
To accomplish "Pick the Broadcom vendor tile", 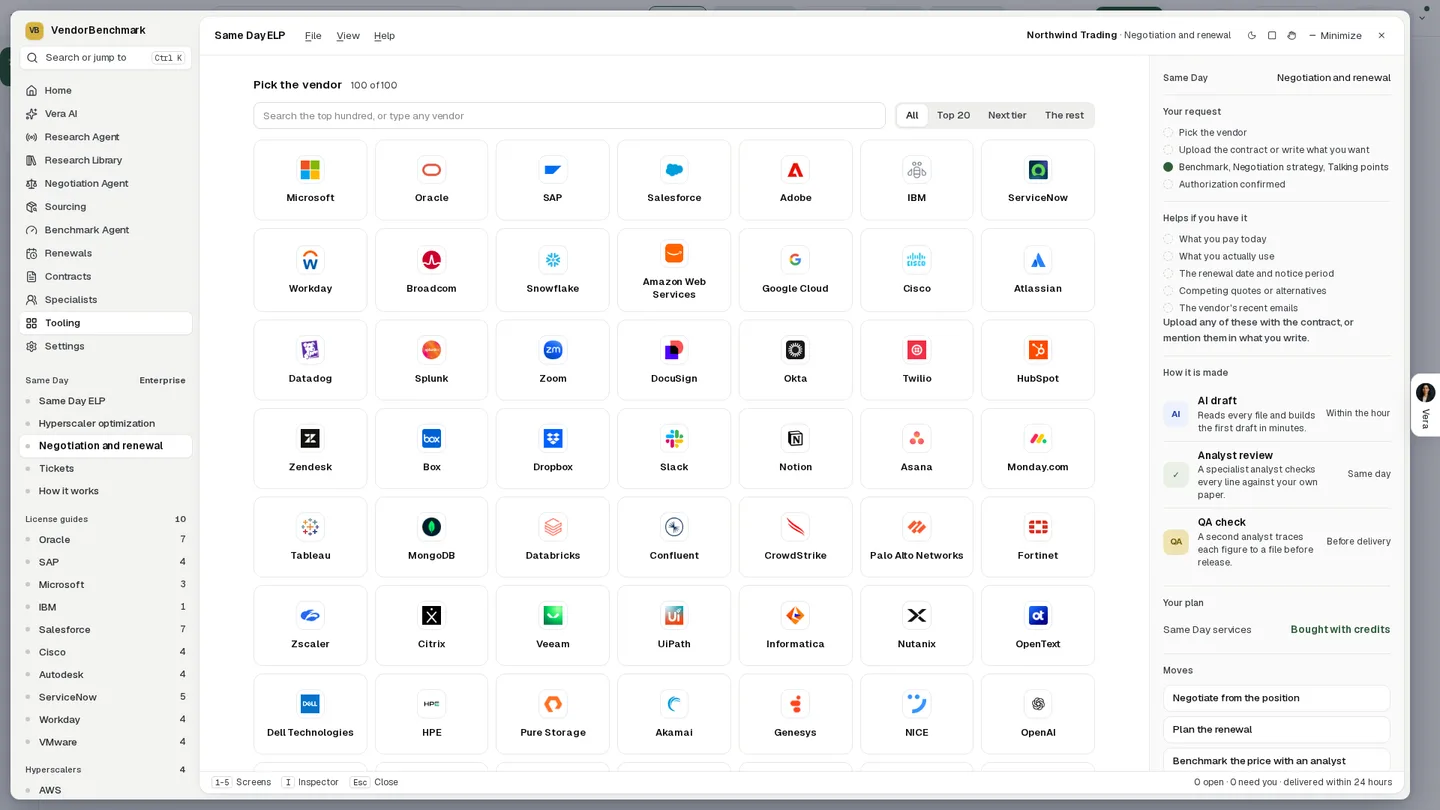I will (x=431, y=270).
